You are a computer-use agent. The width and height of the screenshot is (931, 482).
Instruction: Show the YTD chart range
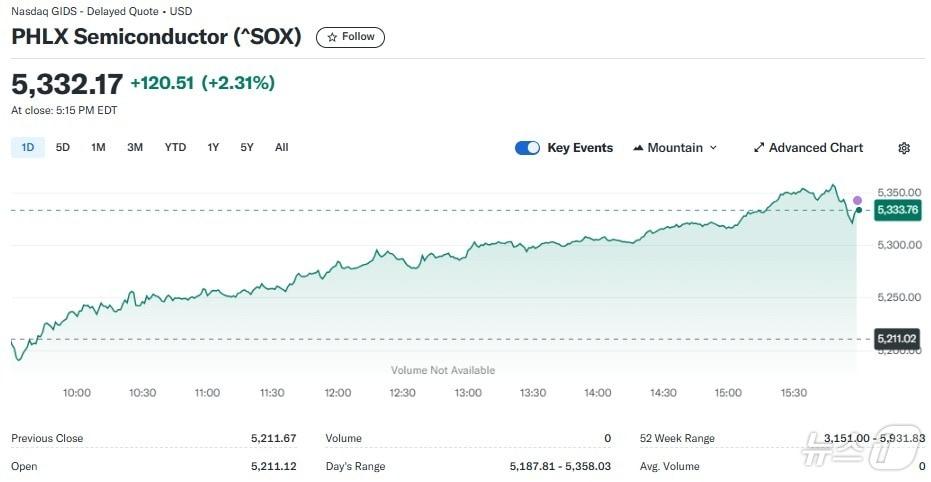(175, 148)
